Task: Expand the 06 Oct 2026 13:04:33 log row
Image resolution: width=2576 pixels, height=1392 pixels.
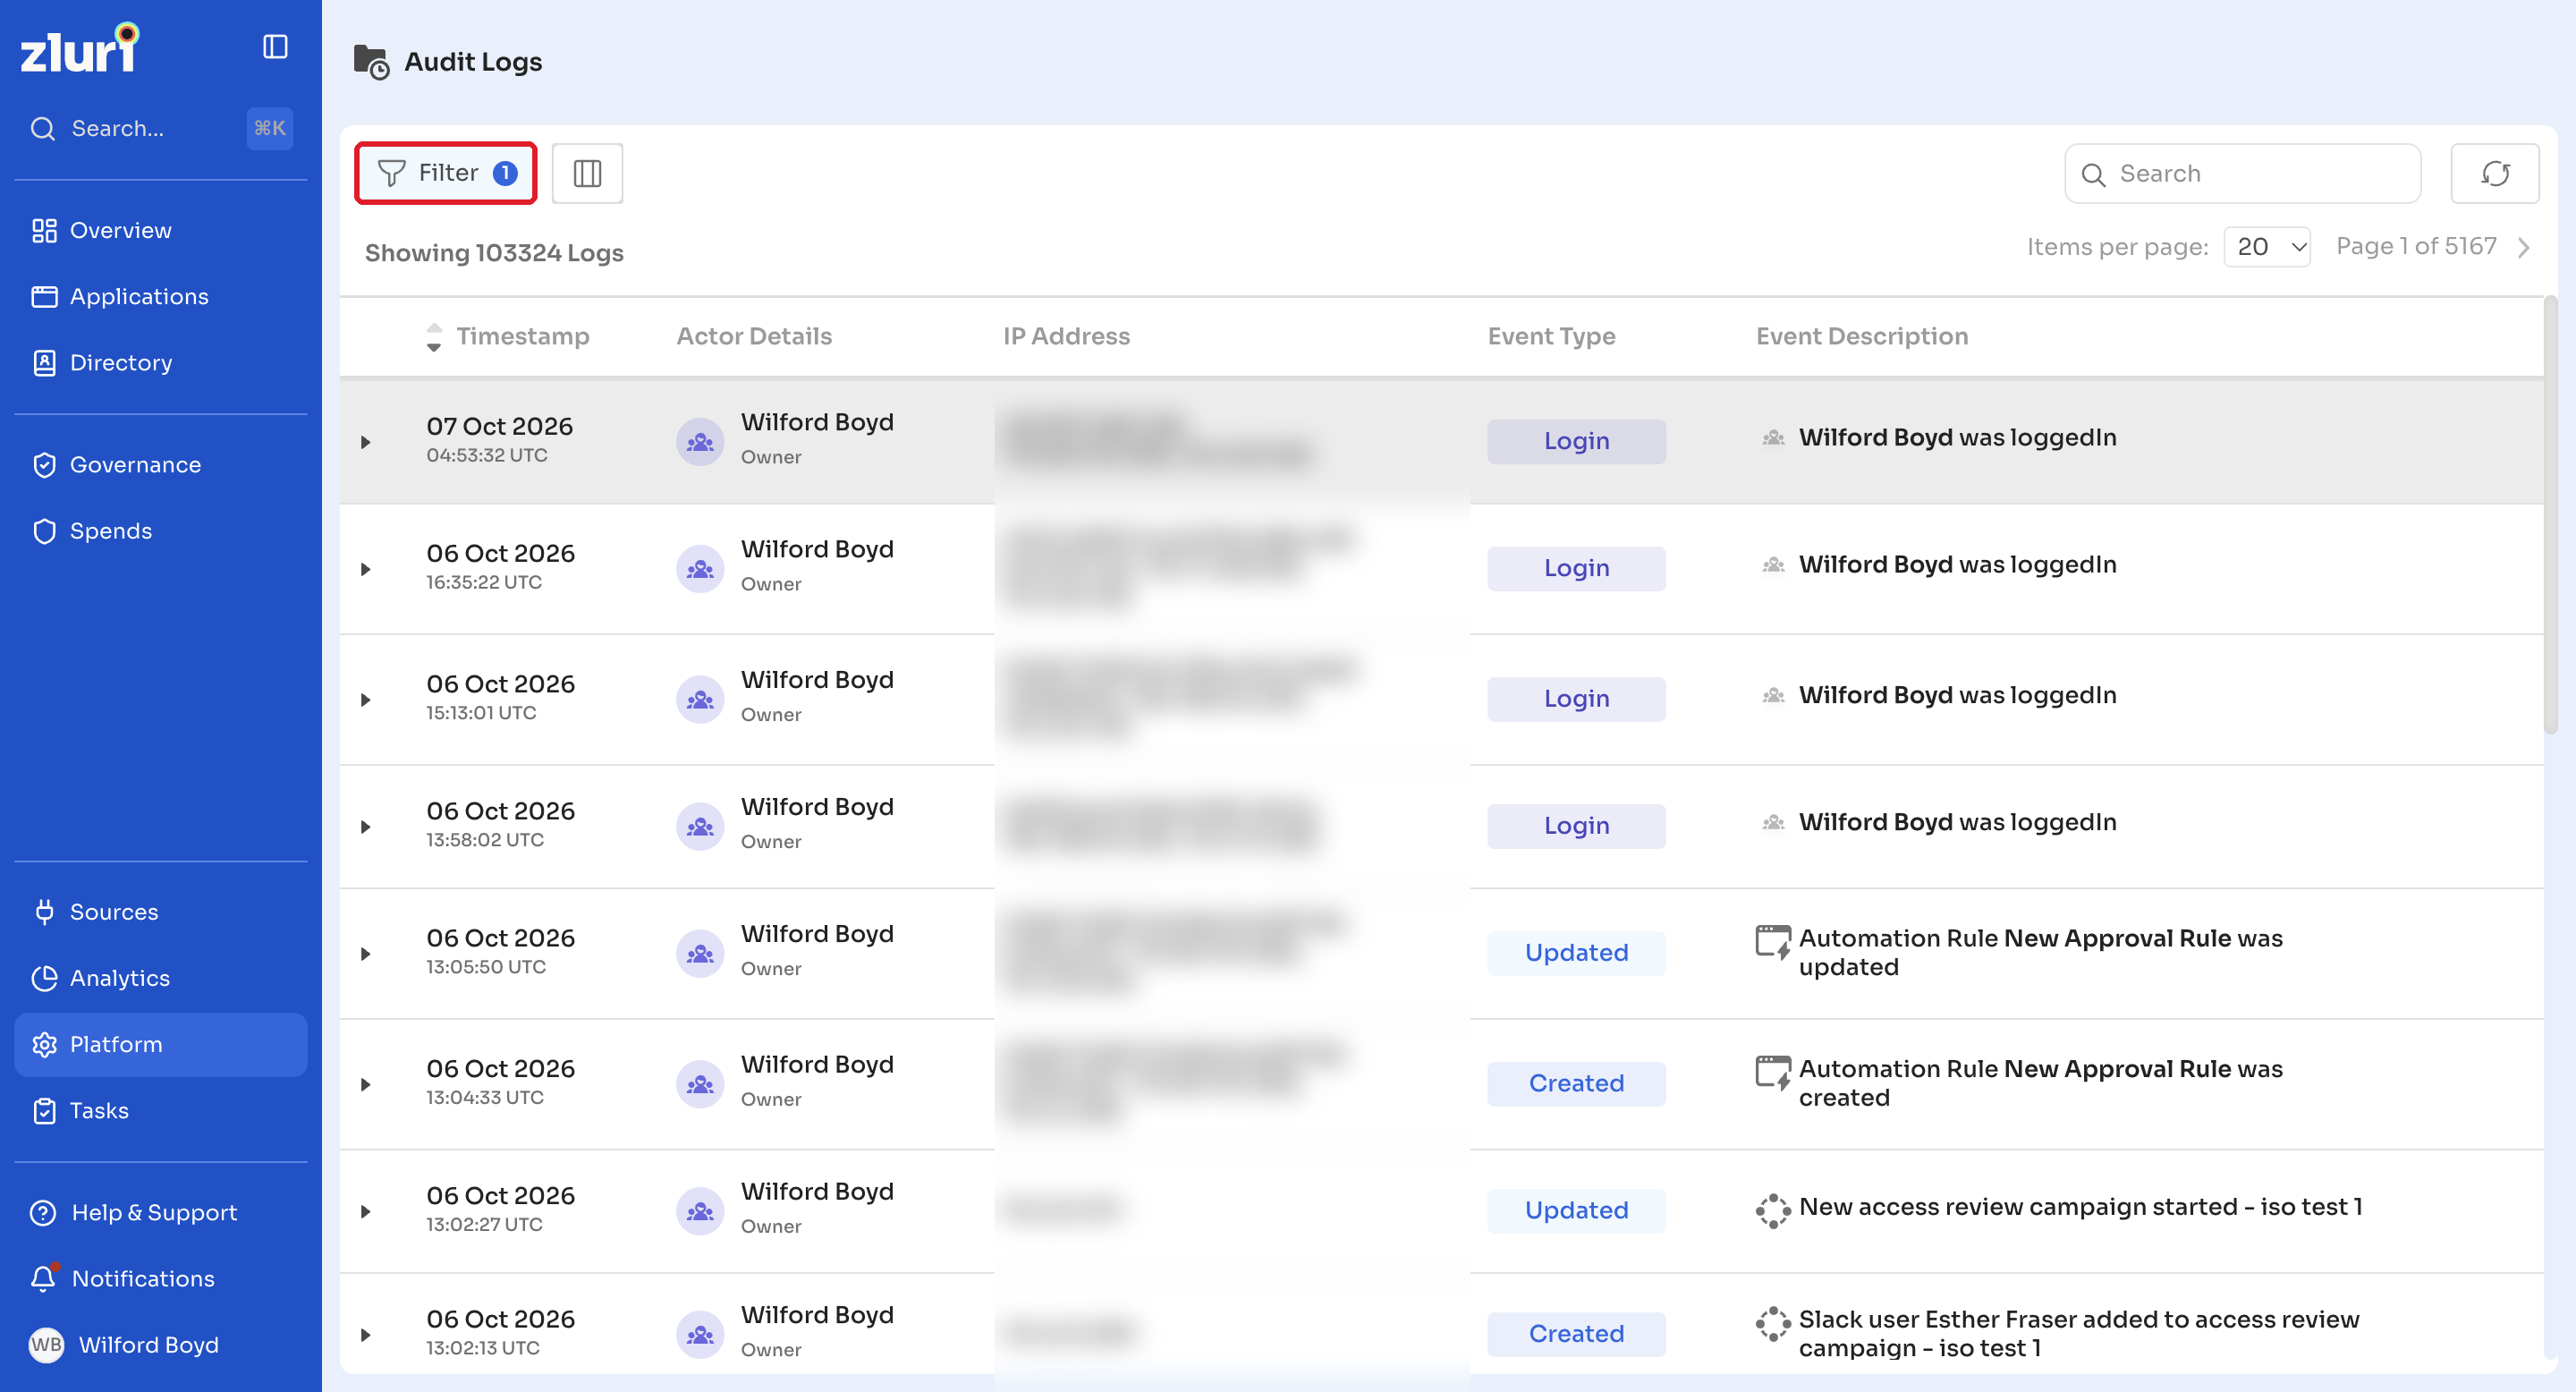Action: (365, 1084)
